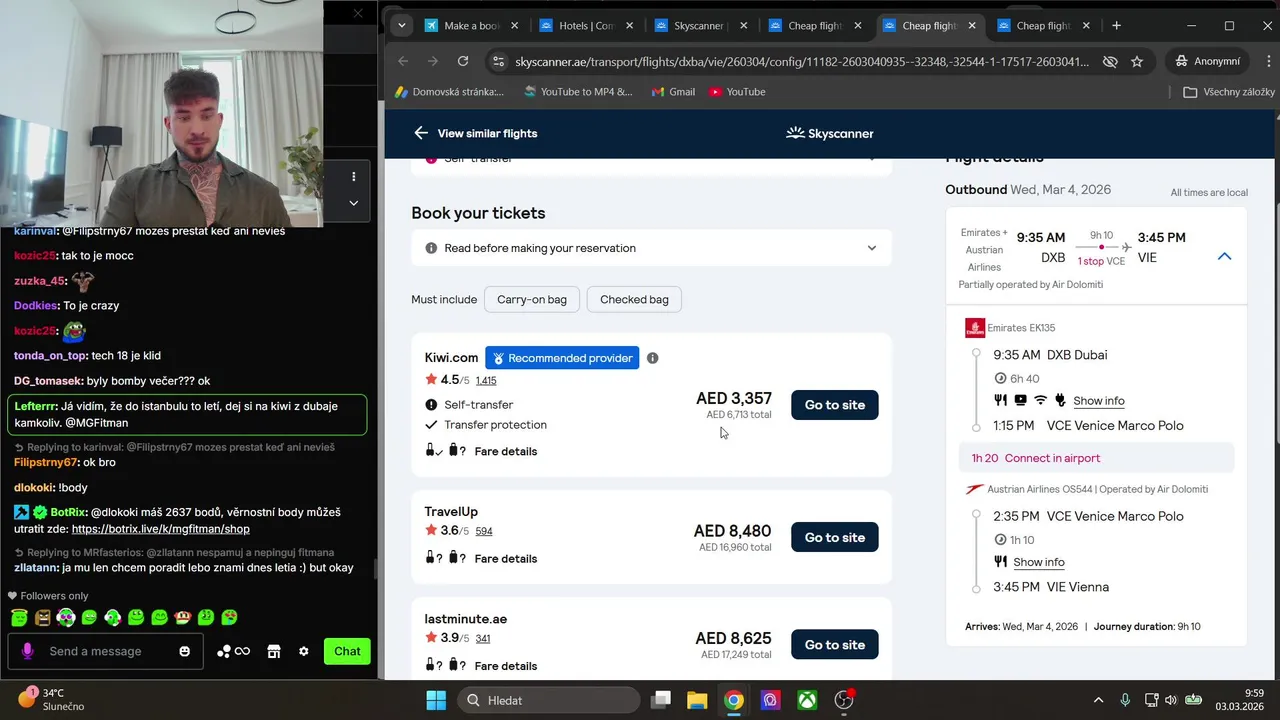1280x720 pixels.
Task: Bookmark this page with the star icon
Action: pyautogui.click(x=1137, y=61)
